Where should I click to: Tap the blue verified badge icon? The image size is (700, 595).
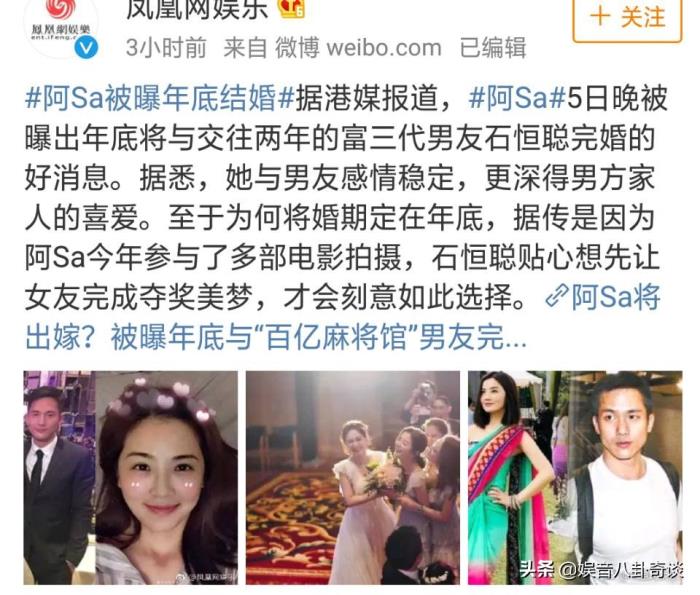pyautogui.click(x=86, y=48)
